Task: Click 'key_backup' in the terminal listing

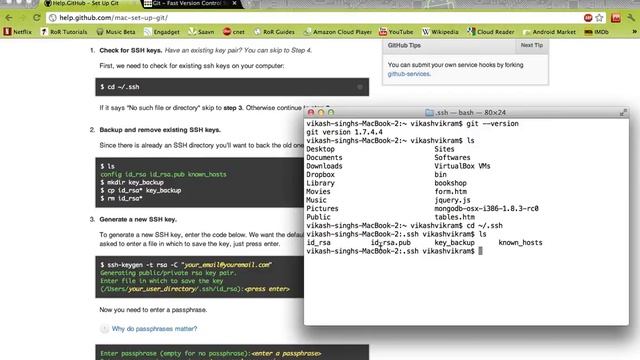Action: click(454, 242)
